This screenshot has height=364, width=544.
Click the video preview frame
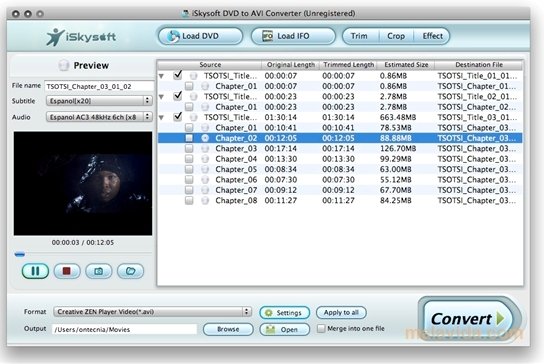(x=83, y=183)
